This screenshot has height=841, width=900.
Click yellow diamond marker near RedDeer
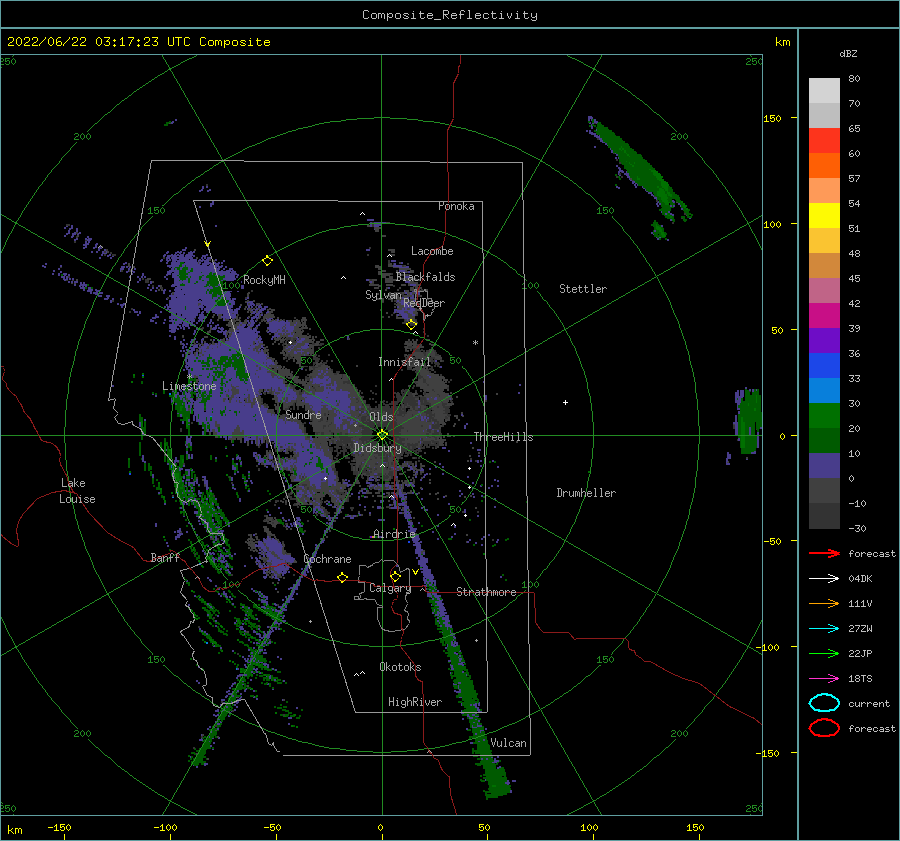tap(411, 325)
